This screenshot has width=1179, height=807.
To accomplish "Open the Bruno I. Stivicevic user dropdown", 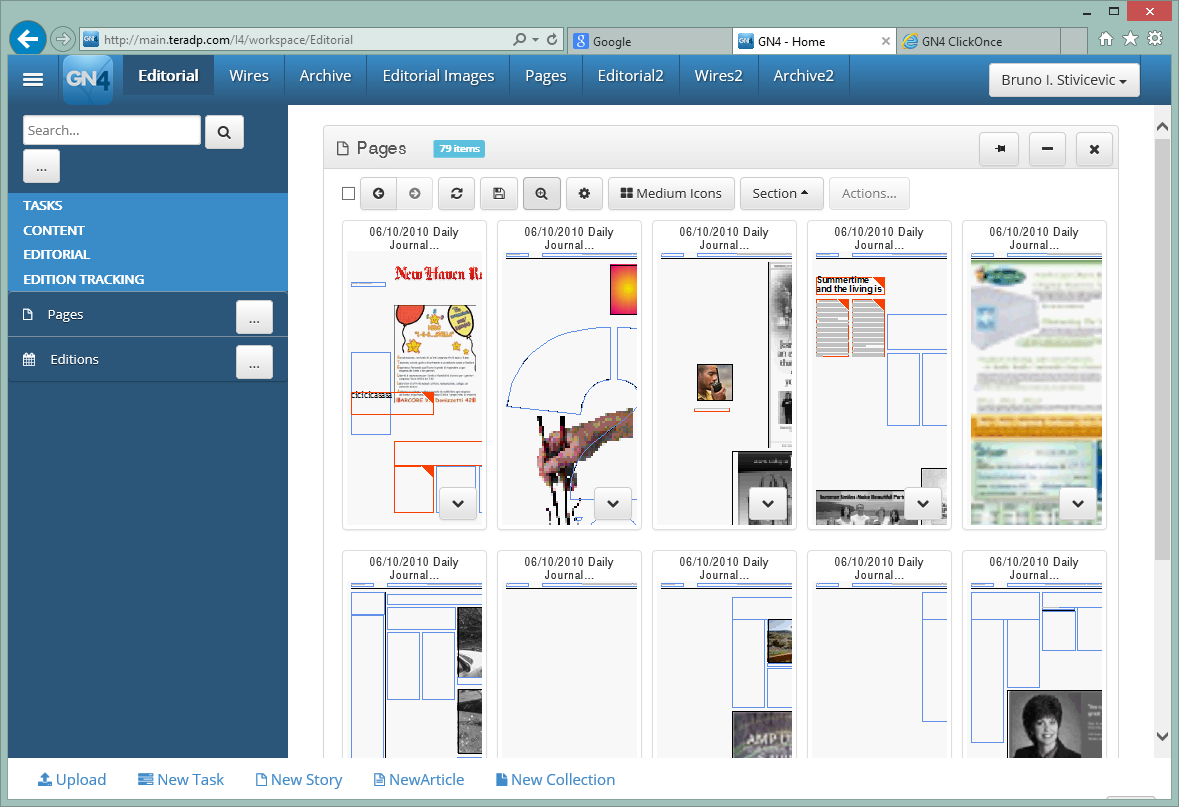I will click(x=1064, y=80).
